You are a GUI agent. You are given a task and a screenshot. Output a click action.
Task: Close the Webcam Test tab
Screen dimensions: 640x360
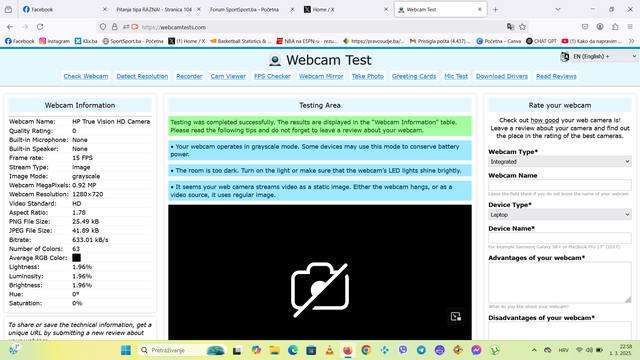pyautogui.click(x=480, y=9)
